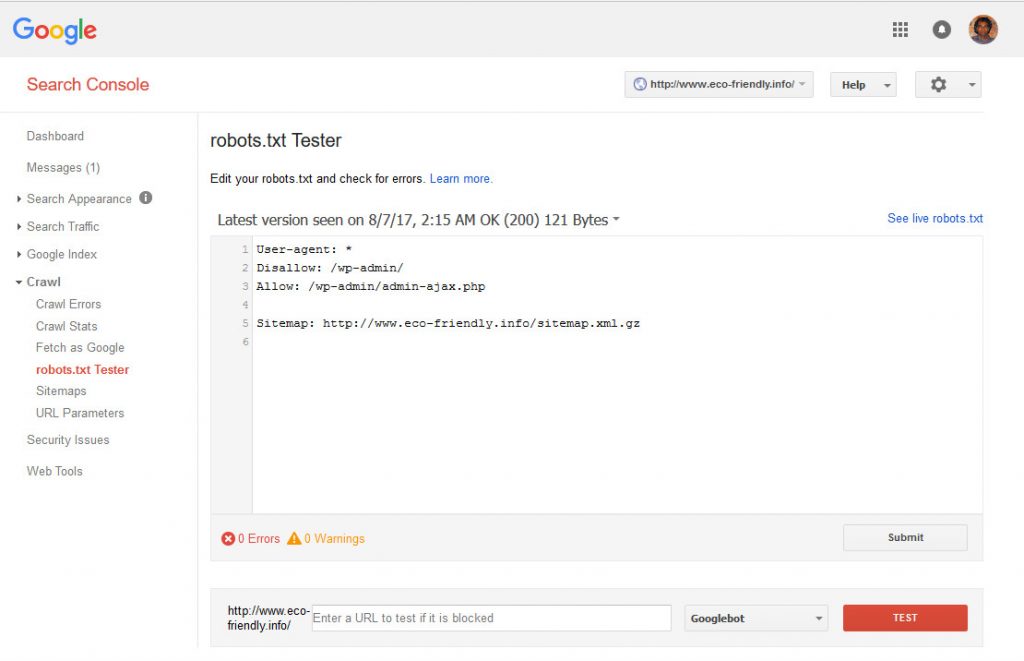Click the Learn more link
This screenshot has height=661, width=1024.
pos(461,179)
